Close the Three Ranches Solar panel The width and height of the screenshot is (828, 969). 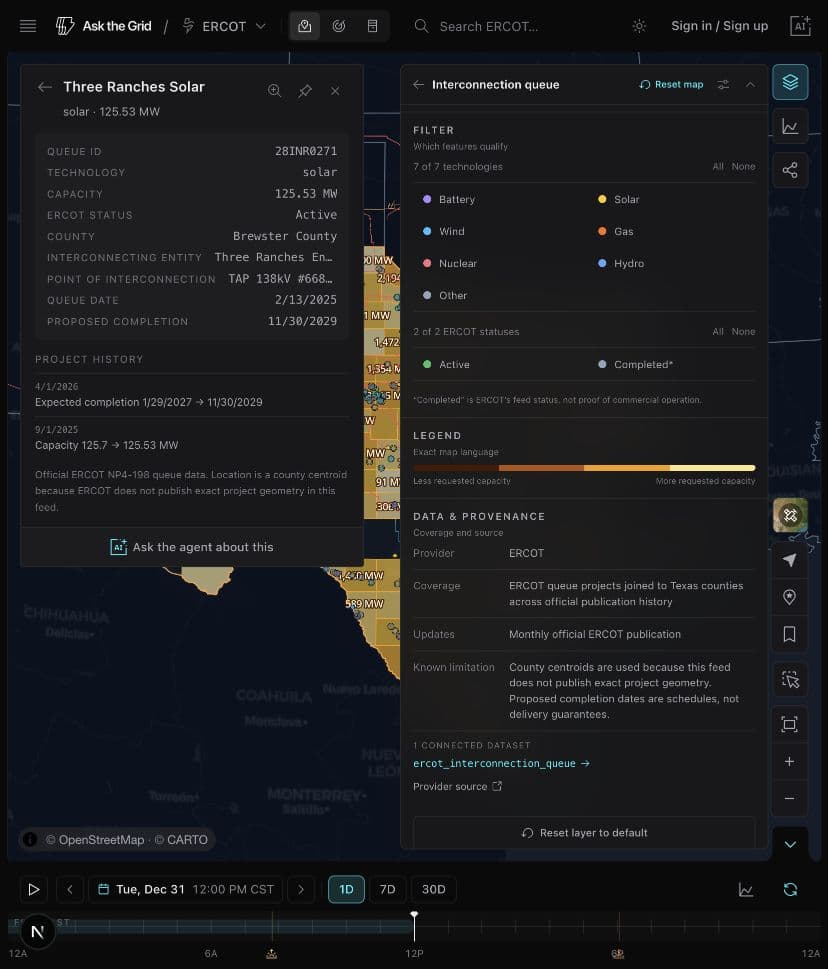(x=335, y=91)
